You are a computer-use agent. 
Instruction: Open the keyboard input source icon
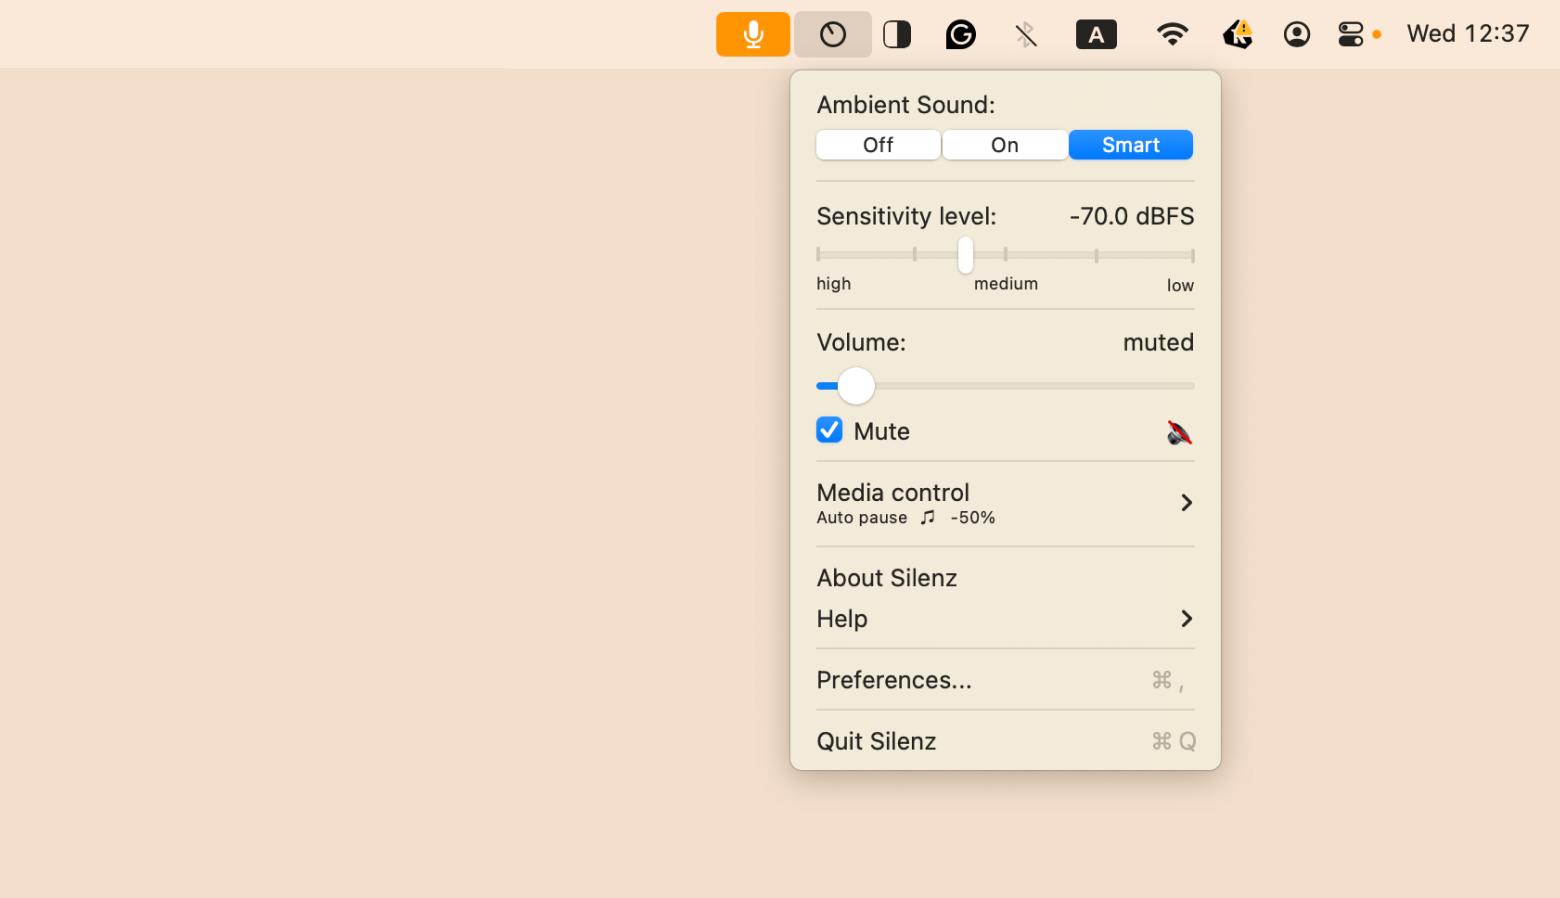[1096, 35]
